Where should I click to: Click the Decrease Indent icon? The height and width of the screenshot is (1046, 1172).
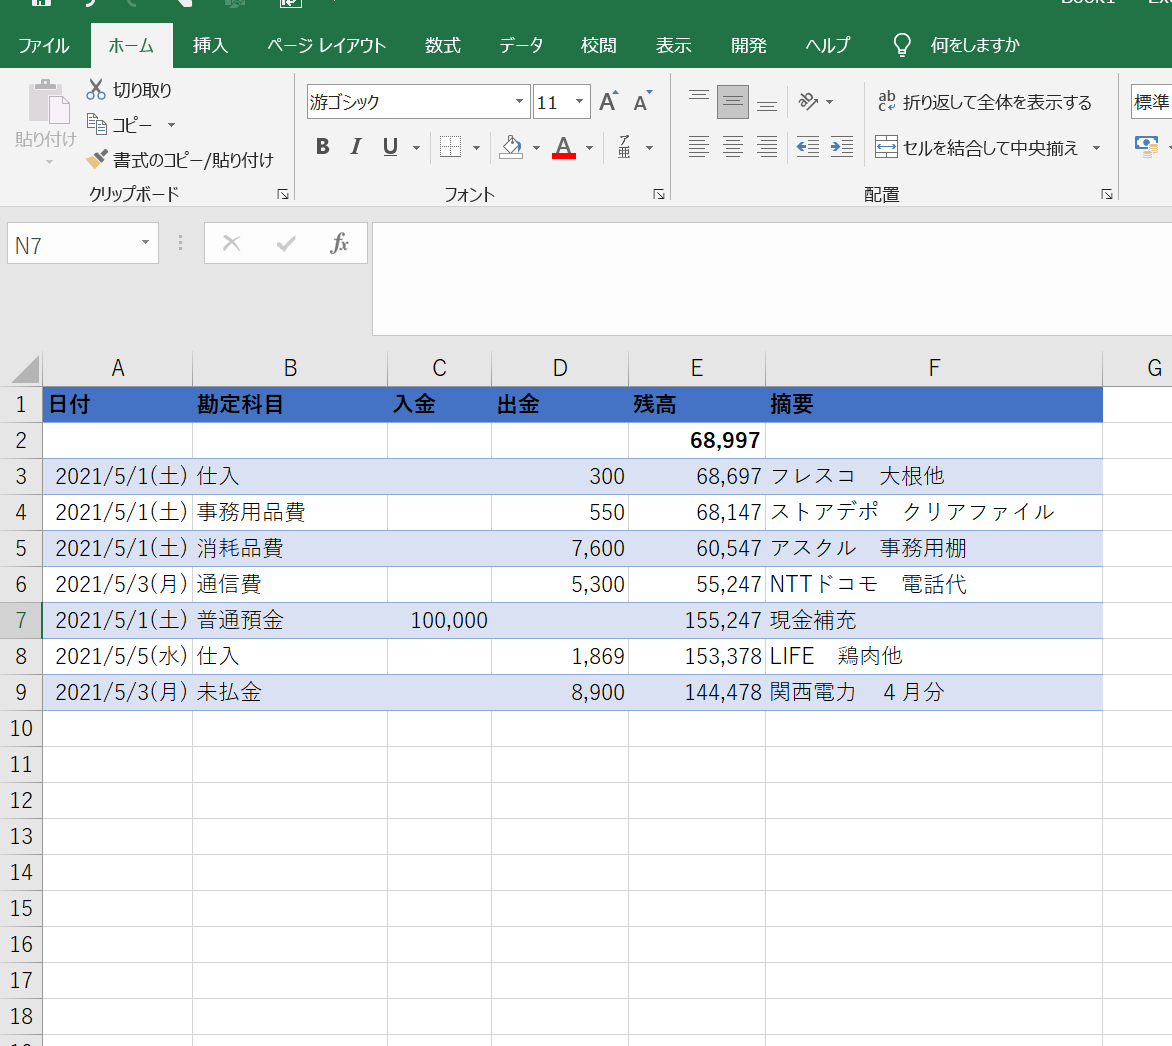point(808,148)
